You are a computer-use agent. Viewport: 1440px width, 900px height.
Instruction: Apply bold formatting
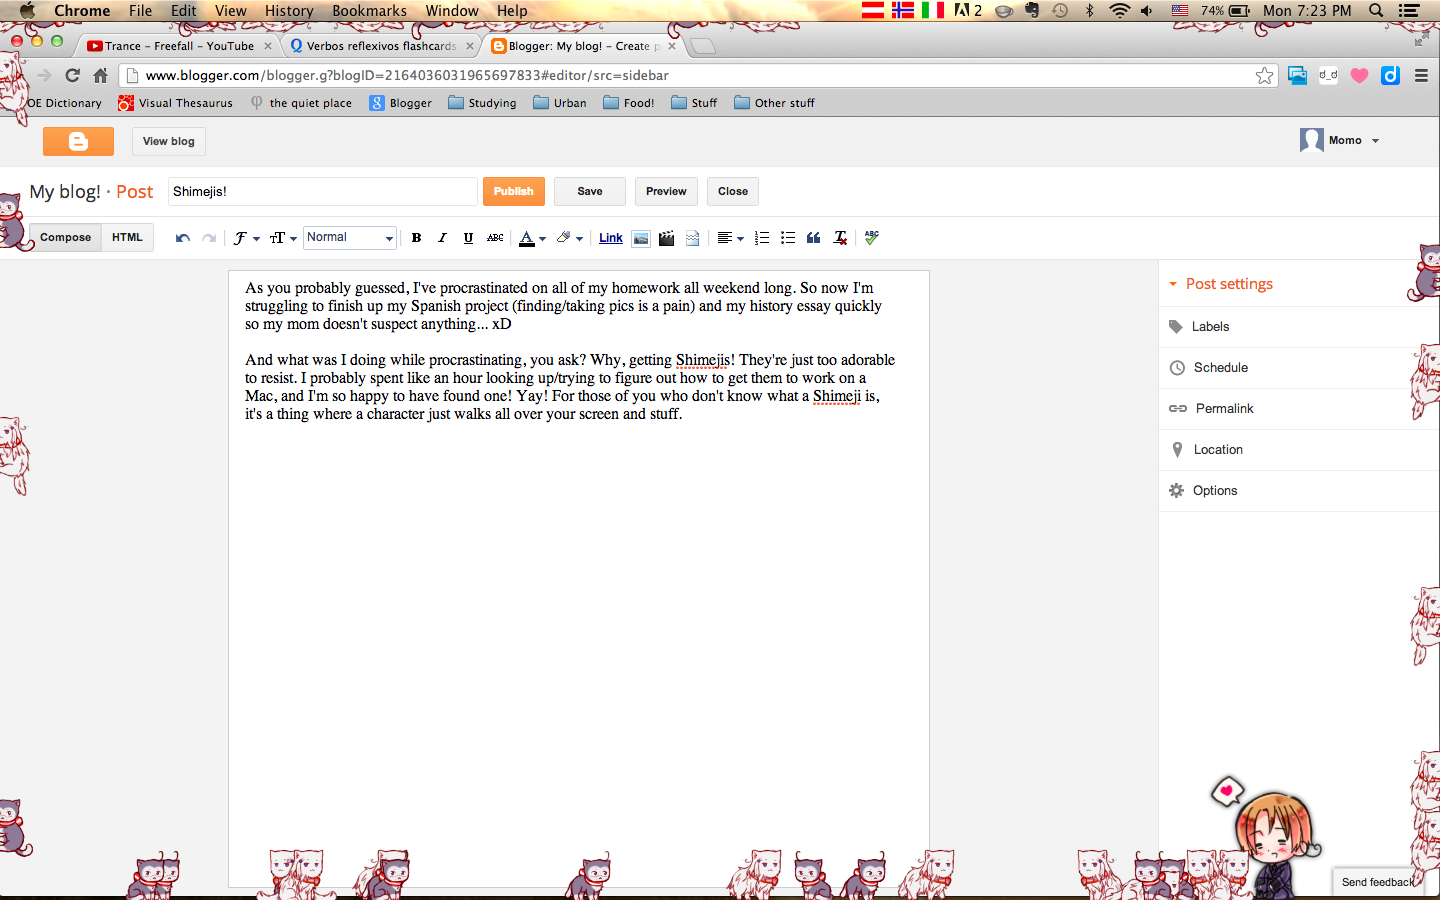click(x=416, y=238)
